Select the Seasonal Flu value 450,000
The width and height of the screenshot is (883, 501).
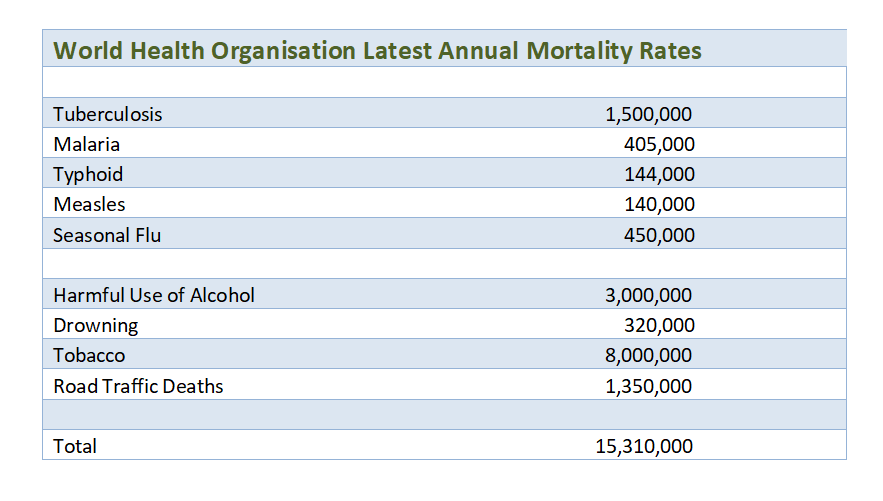click(x=659, y=235)
